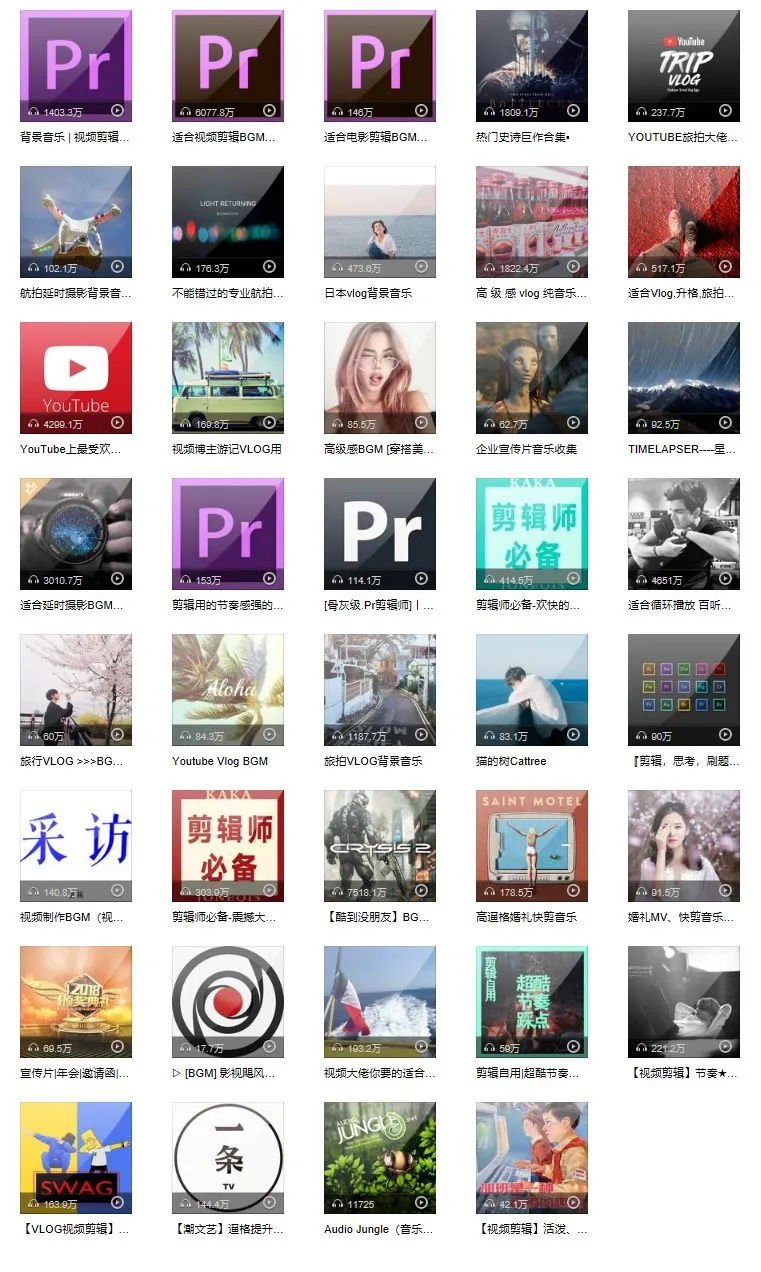
Task: Click the '1187.7万' play count
Action: click(367, 737)
